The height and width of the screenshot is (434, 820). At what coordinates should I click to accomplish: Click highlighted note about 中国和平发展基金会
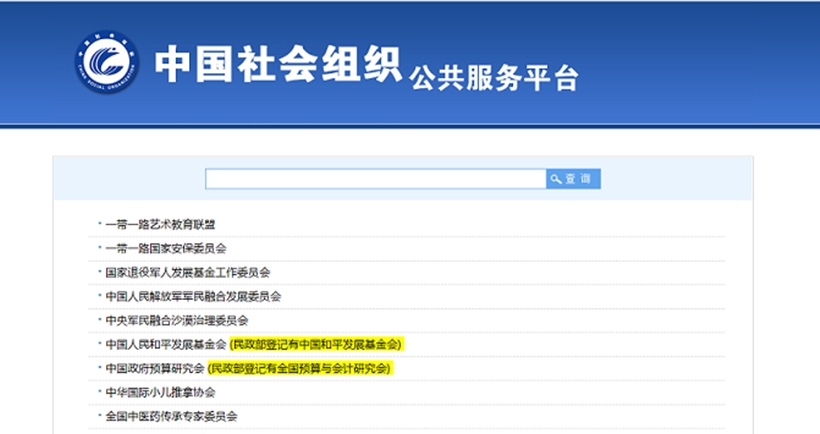coord(315,344)
